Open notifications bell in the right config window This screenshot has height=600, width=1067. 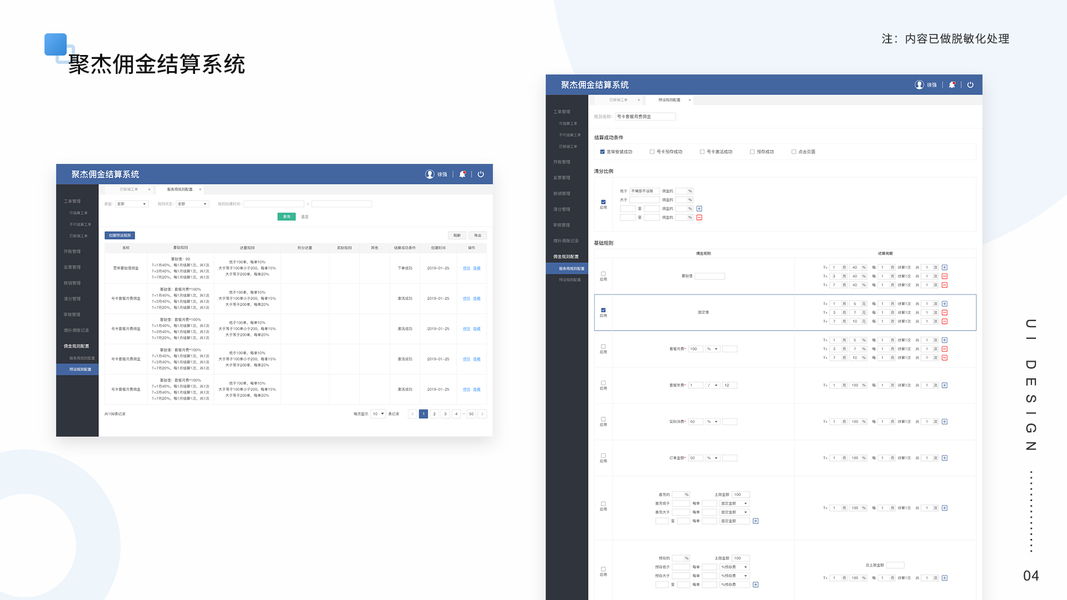click(x=952, y=85)
